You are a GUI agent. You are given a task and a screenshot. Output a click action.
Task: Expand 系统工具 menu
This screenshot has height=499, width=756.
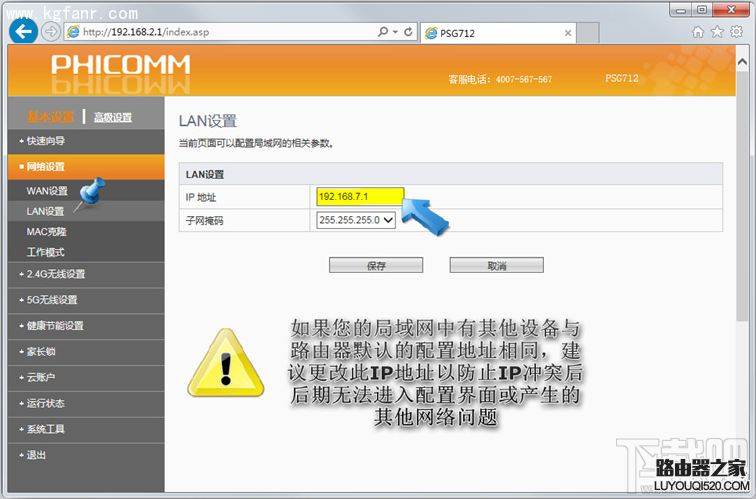86,429
